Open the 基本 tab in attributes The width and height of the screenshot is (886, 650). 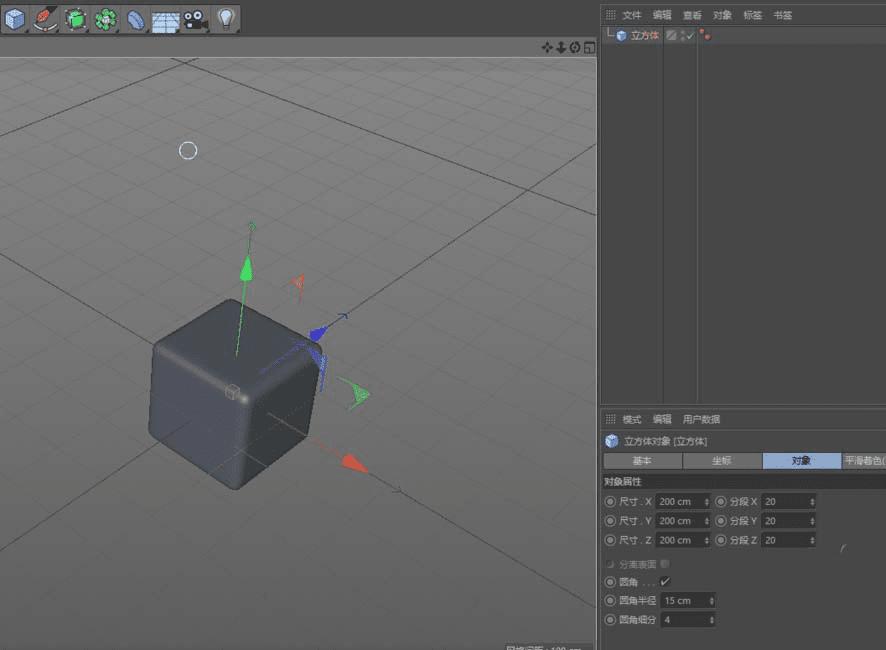pyautogui.click(x=642, y=461)
